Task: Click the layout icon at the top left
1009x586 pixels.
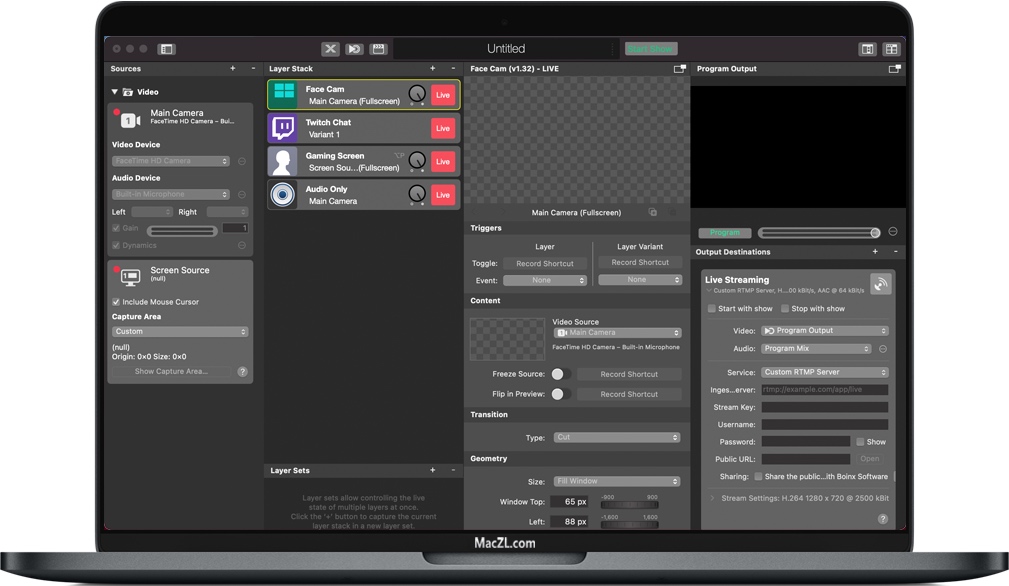Action: pyautogui.click(x=165, y=48)
